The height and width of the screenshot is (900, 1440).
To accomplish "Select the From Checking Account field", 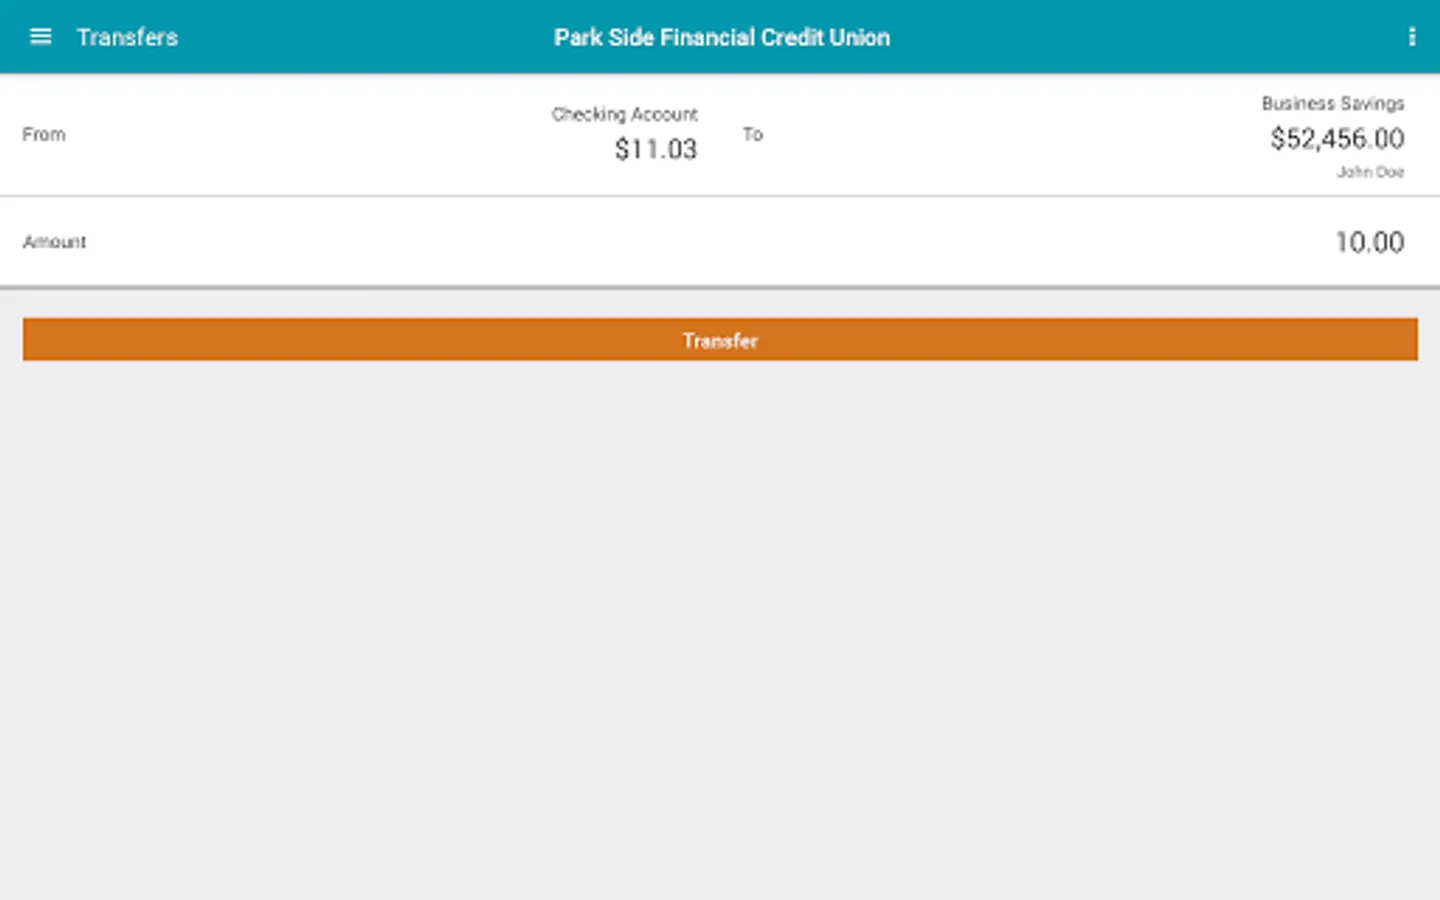I will 360,135.
